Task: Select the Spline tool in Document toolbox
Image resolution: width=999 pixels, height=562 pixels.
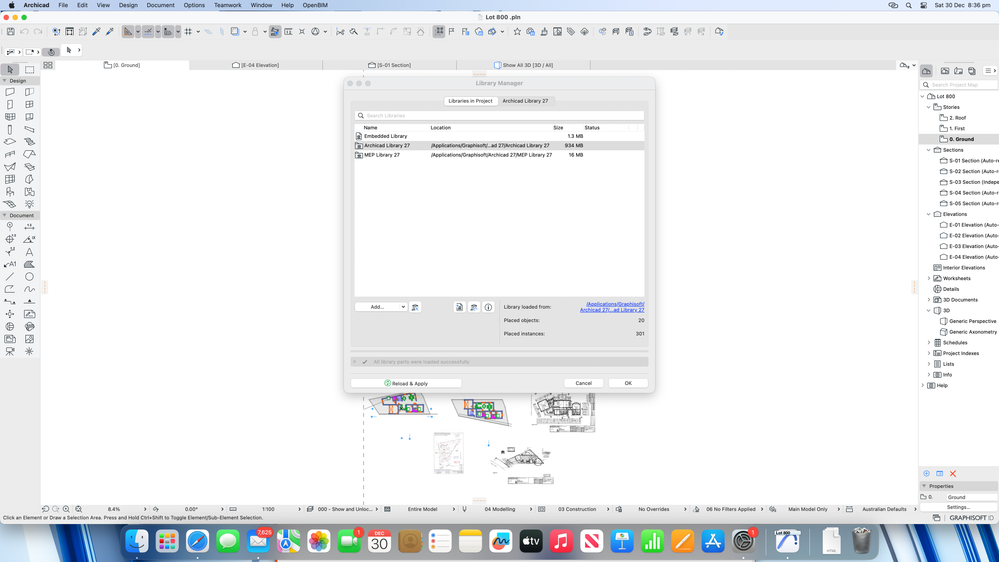Action: tap(29, 289)
